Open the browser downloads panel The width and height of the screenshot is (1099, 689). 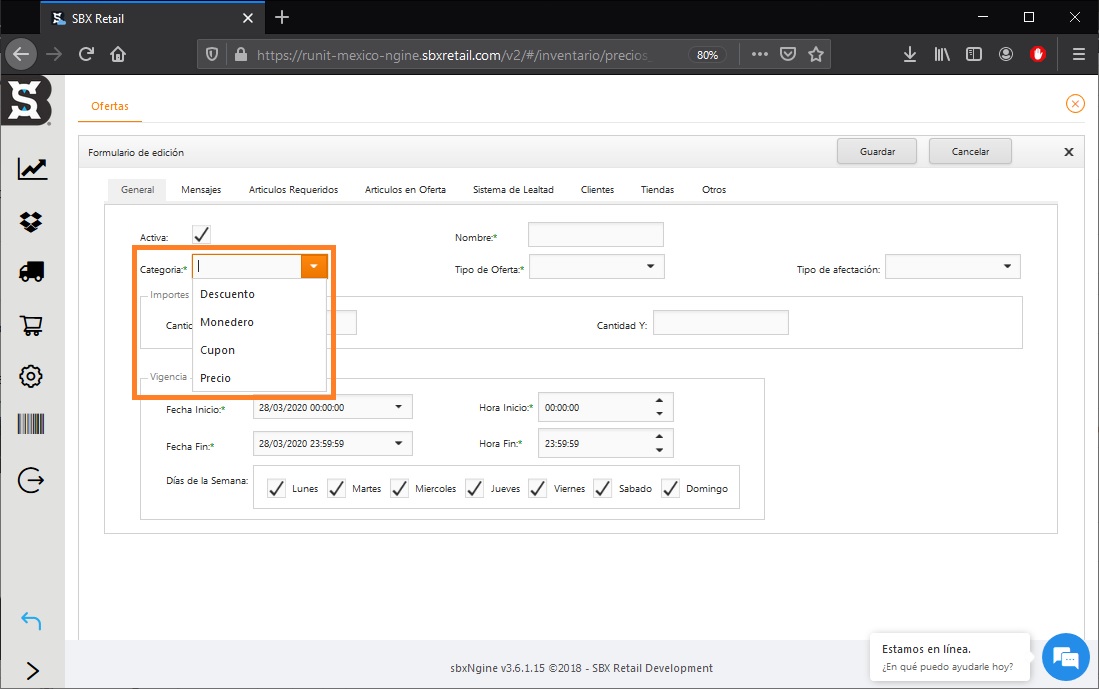pos(910,54)
